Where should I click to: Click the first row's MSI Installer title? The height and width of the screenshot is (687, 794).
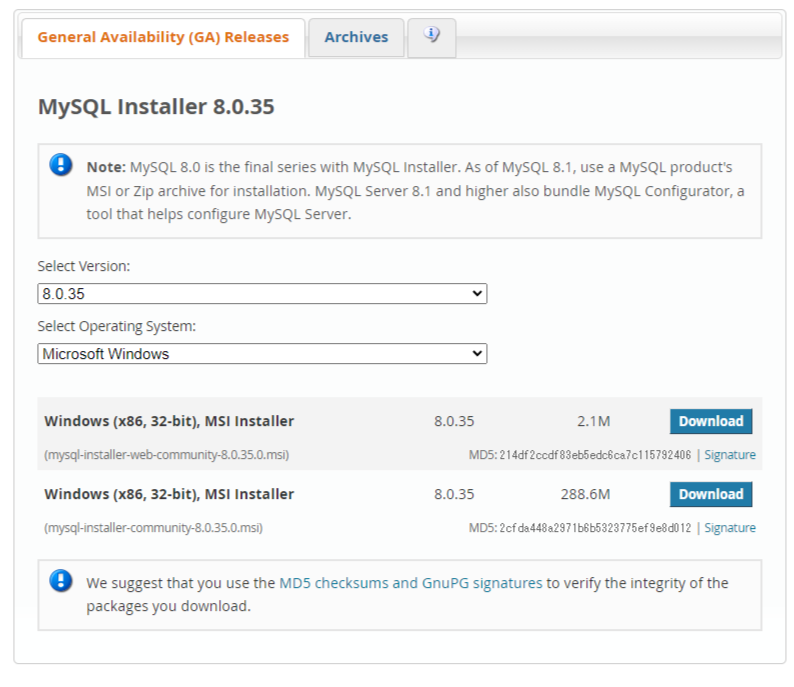pos(169,421)
